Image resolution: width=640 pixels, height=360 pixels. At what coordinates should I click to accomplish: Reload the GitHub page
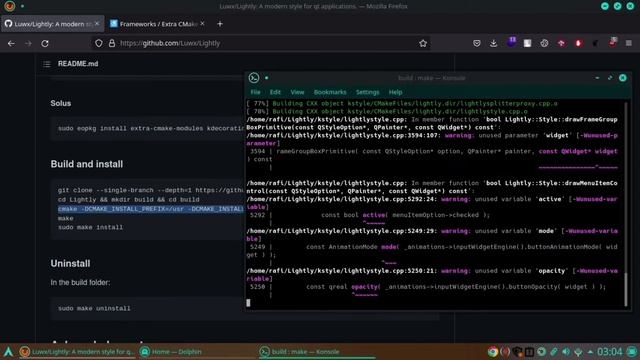coord(45,43)
